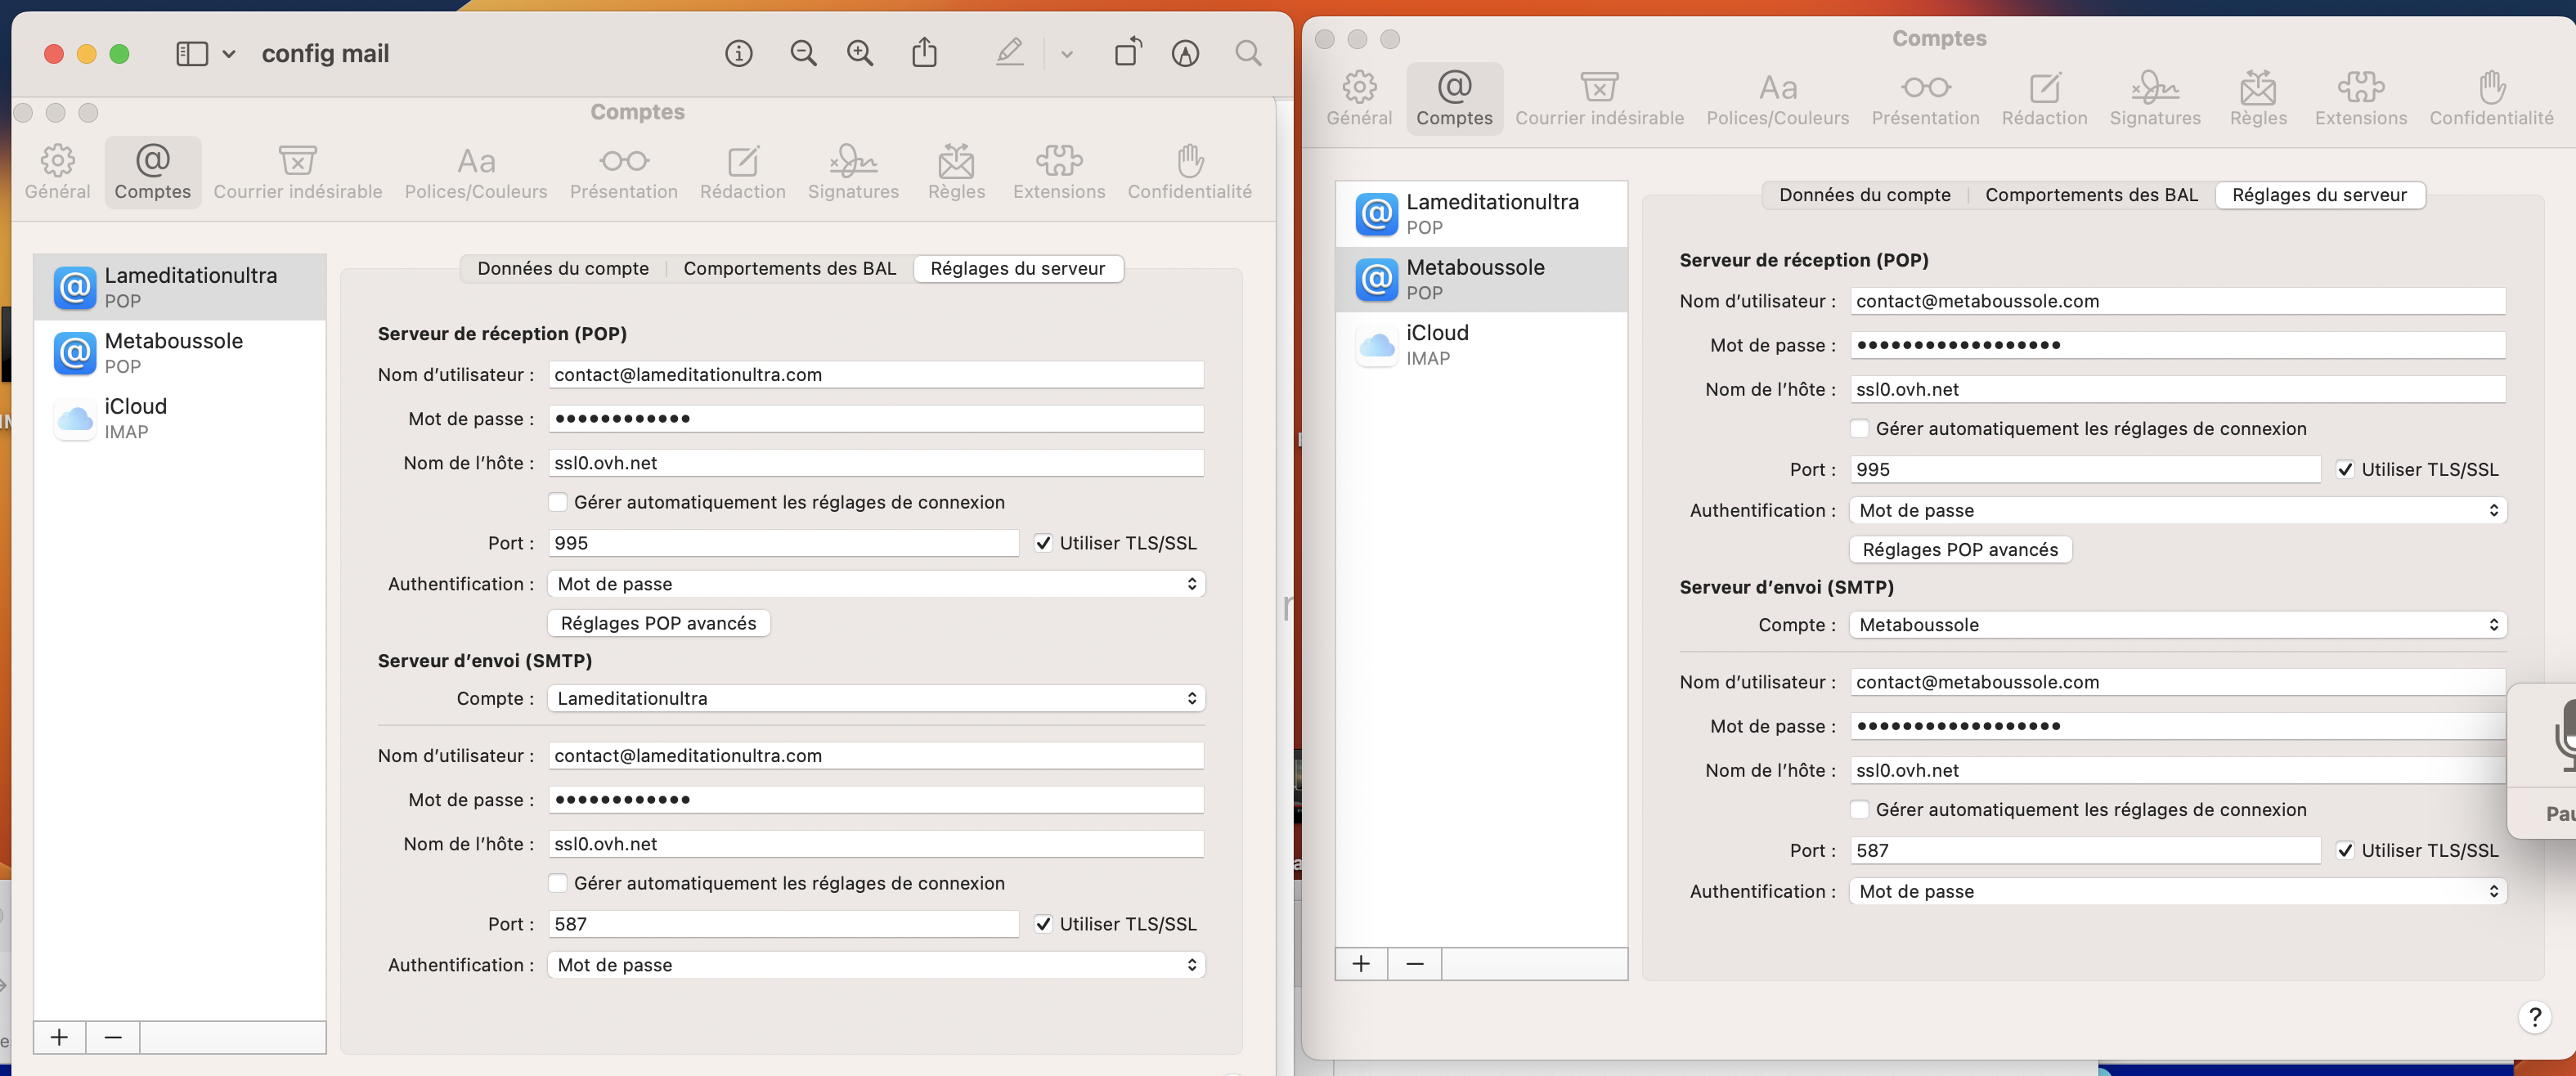Viewport: 2576px width, 1076px height.
Task: Open the SMTP Compte Metaboussole dropdown
Action: [2177, 625]
